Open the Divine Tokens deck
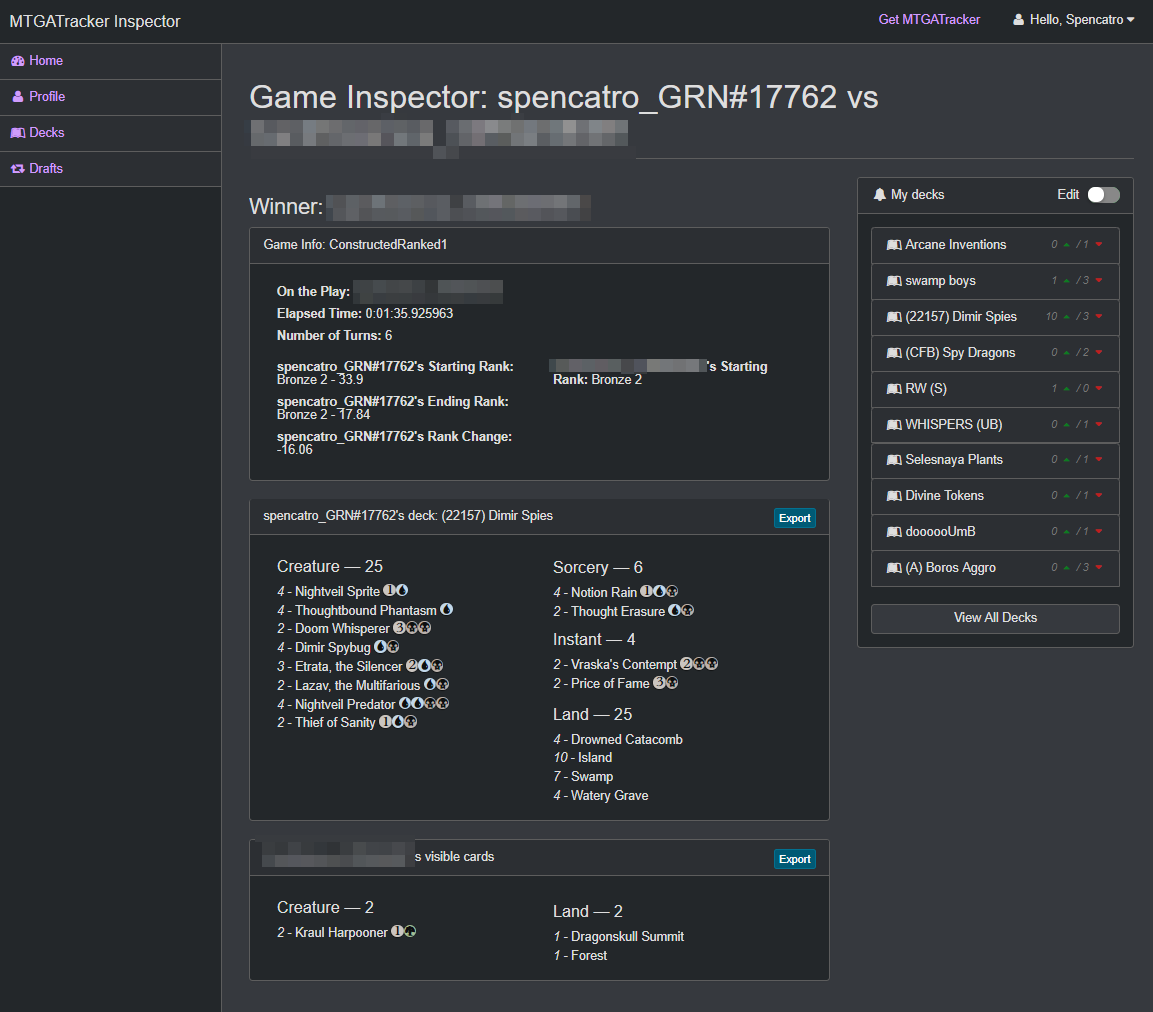This screenshot has height=1012, width=1153. click(995, 496)
